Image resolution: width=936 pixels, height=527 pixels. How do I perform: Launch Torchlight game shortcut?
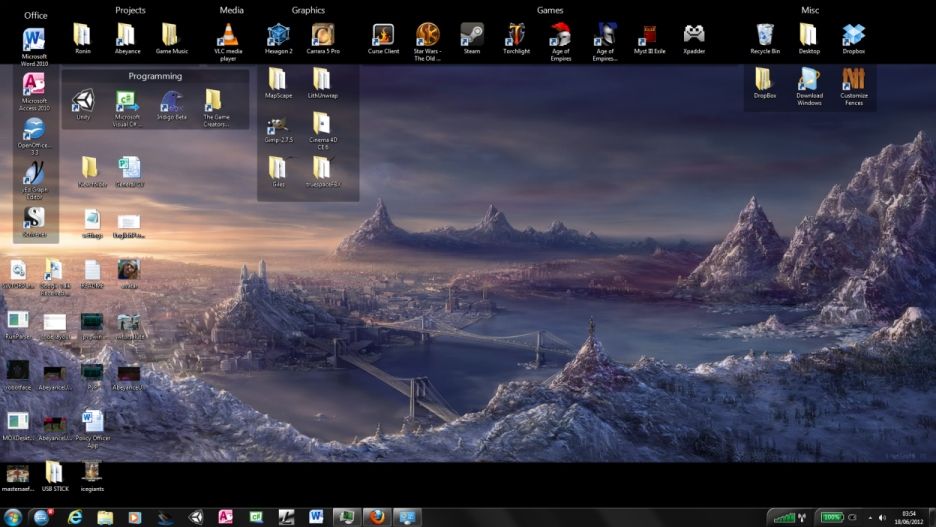coord(516,39)
